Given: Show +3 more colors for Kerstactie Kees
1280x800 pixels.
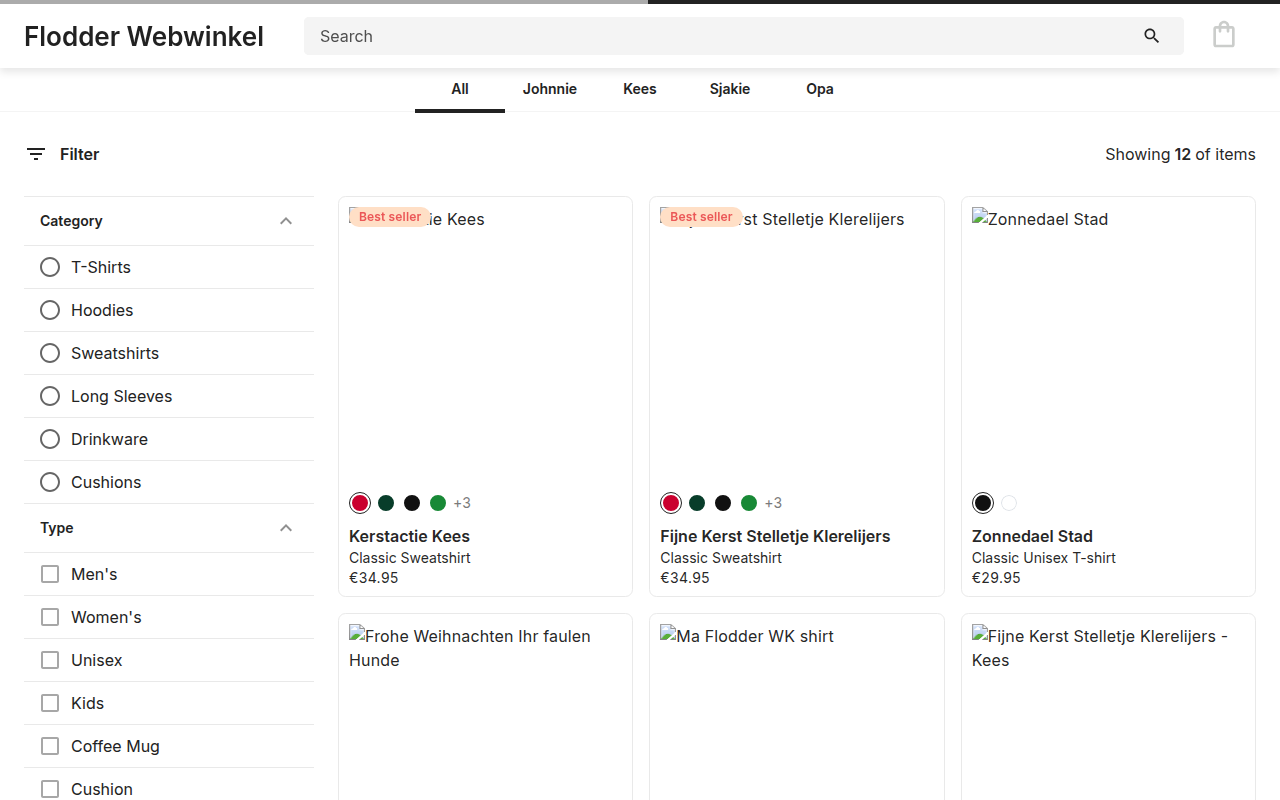Looking at the screenshot, I should (x=462, y=503).
